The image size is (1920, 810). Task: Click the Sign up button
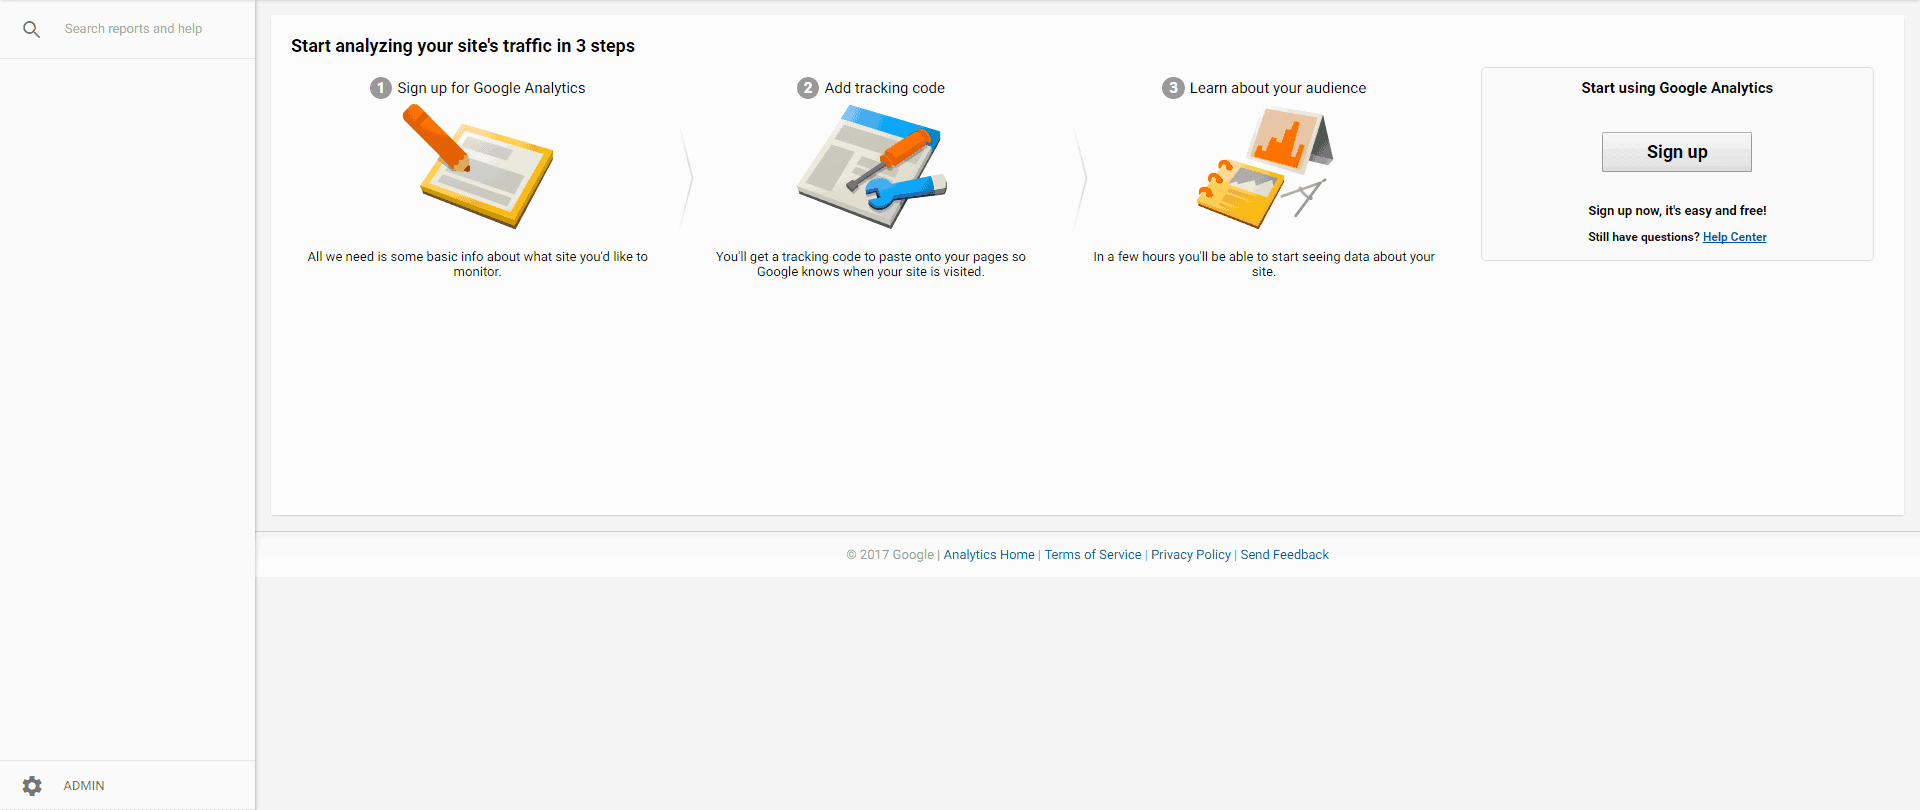click(x=1677, y=152)
